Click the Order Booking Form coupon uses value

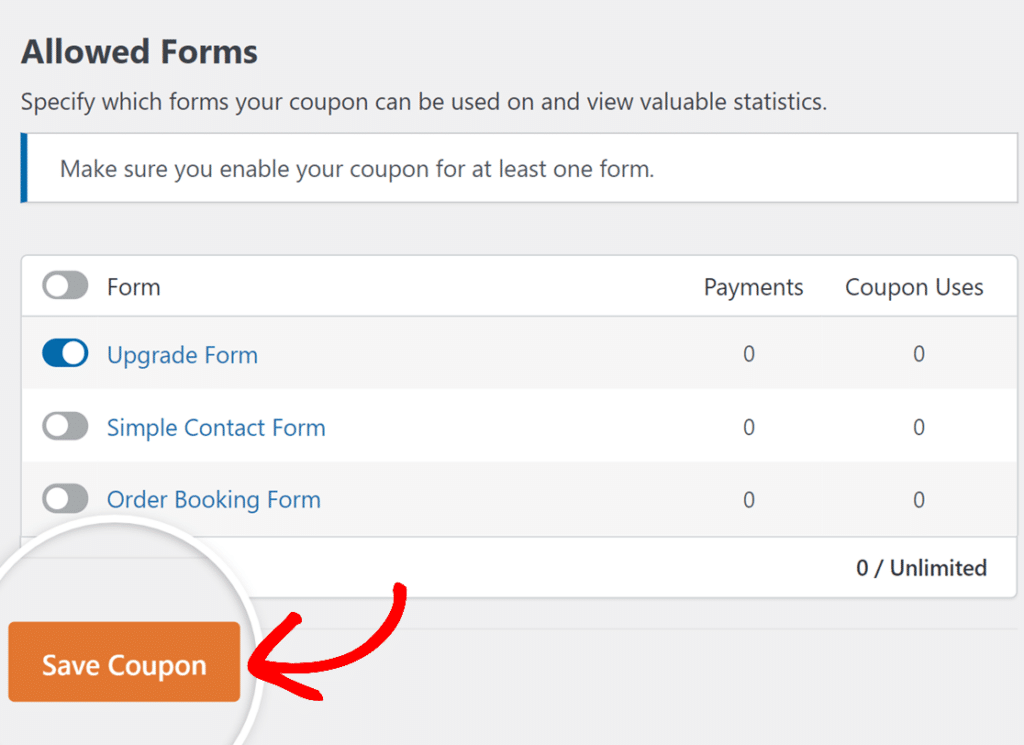(918, 499)
